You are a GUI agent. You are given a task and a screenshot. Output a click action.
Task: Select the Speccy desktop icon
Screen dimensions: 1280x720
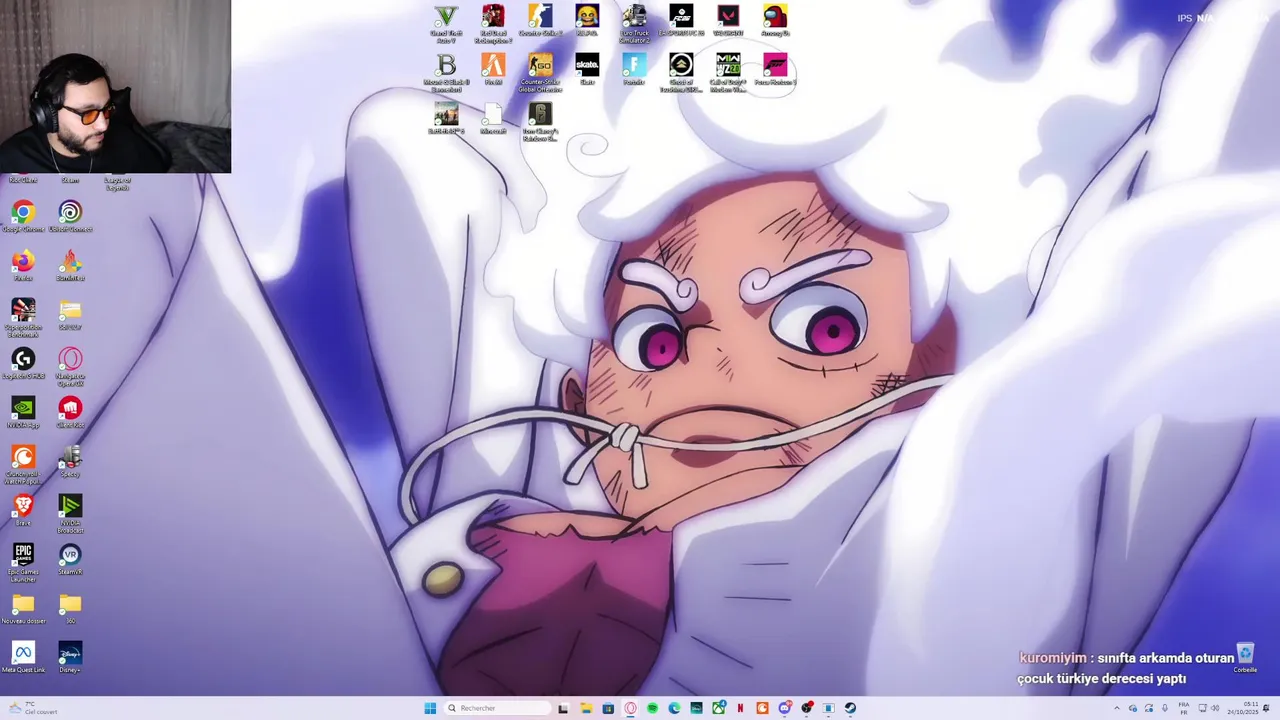point(70,461)
